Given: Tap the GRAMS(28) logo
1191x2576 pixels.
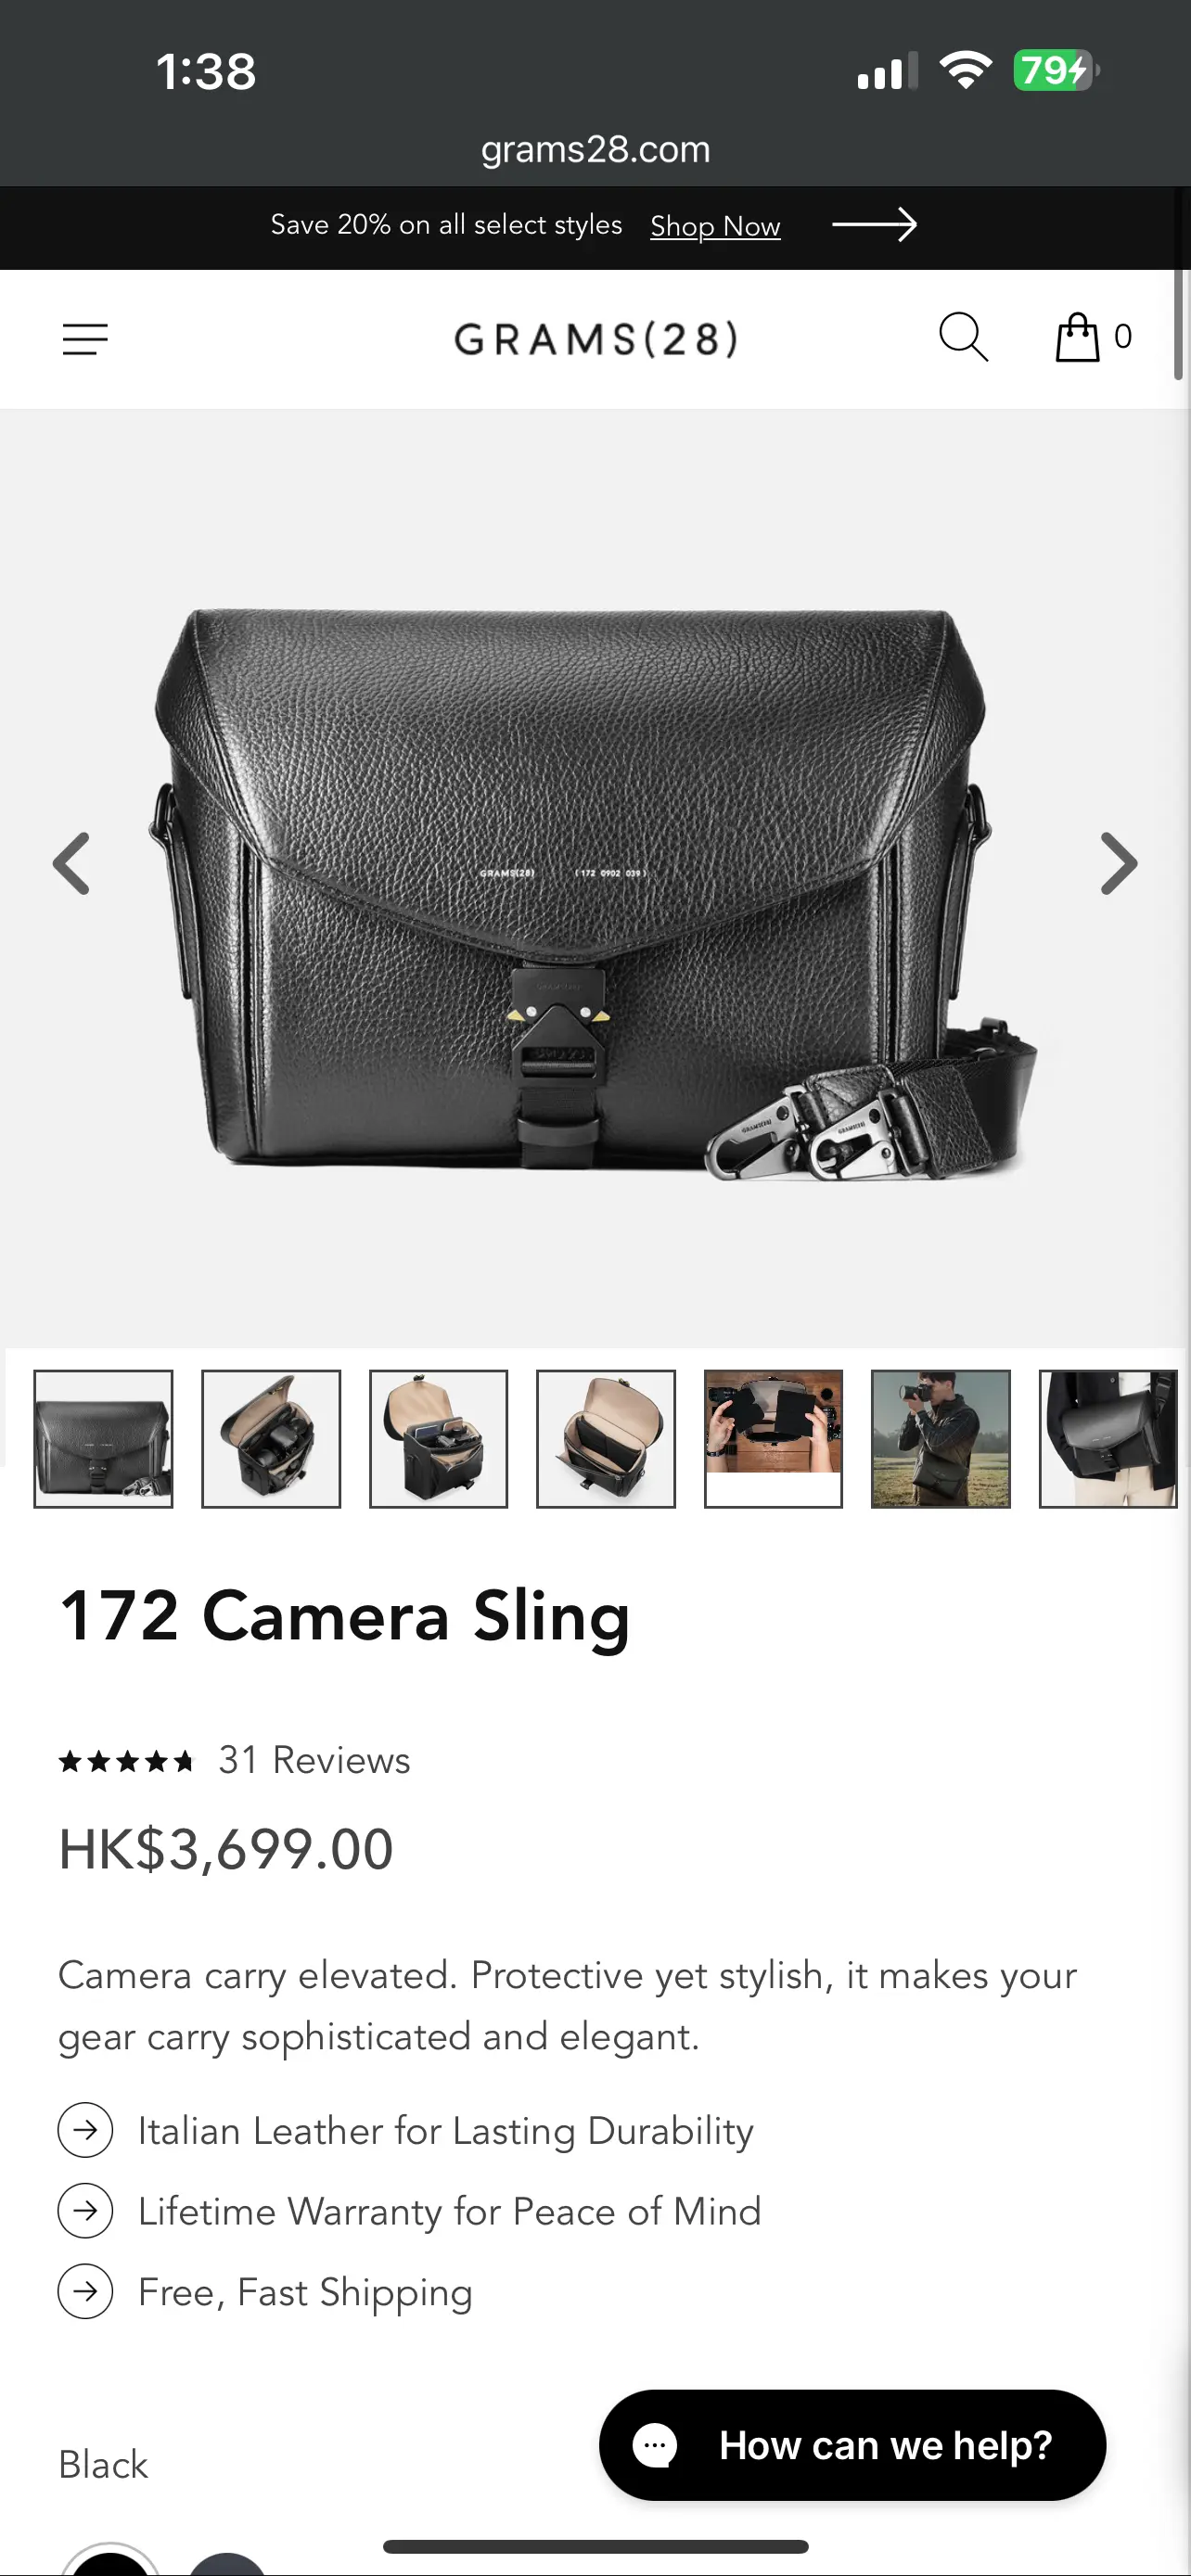Looking at the screenshot, I should pos(596,340).
